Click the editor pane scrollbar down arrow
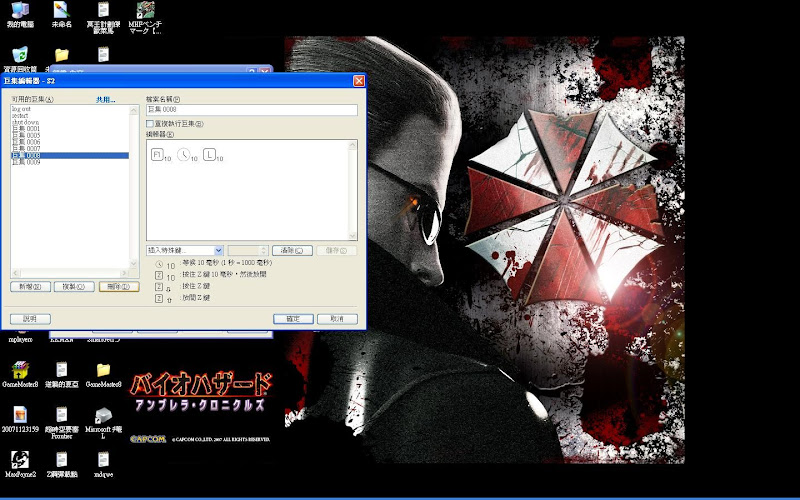This screenshot has height=500, width=800. pos(352,235)
